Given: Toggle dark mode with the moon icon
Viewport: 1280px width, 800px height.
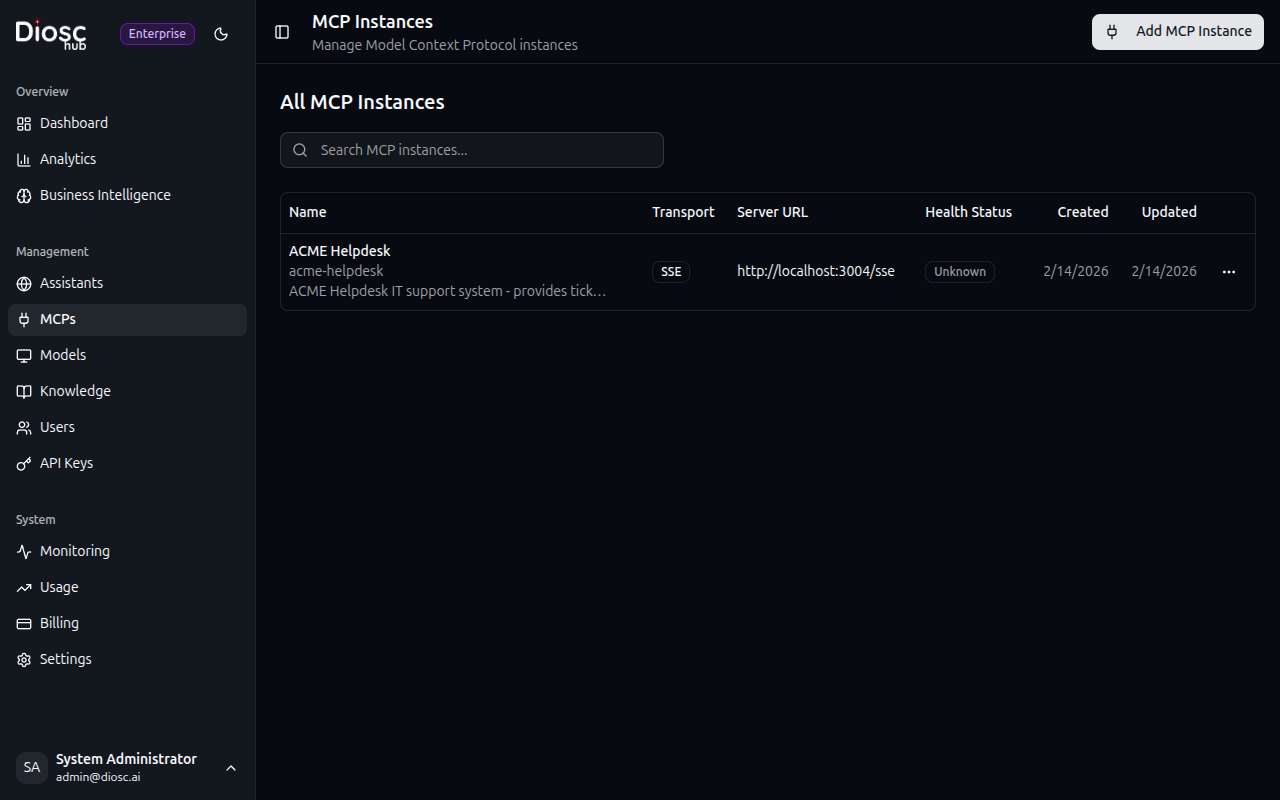Looking at the screenshot, I should [x=221, y=33].
